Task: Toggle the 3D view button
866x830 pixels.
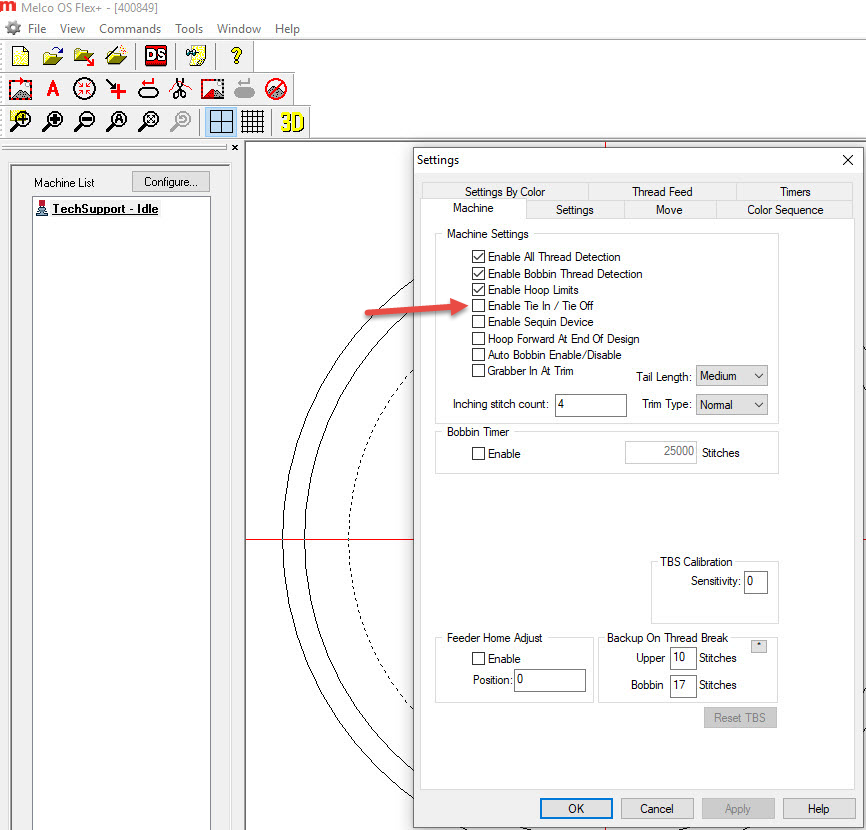Action: (x=292, y=122)
